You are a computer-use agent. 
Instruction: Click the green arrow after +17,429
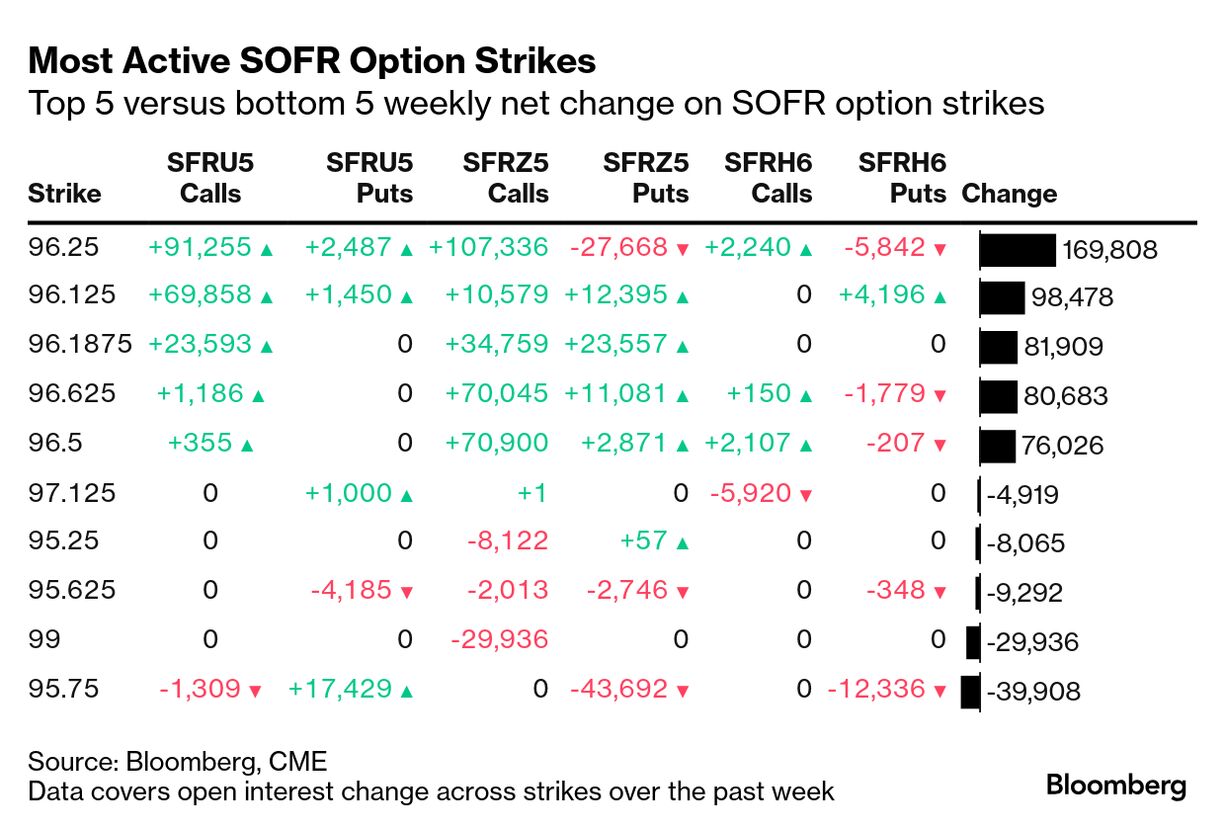click(406, 691)
